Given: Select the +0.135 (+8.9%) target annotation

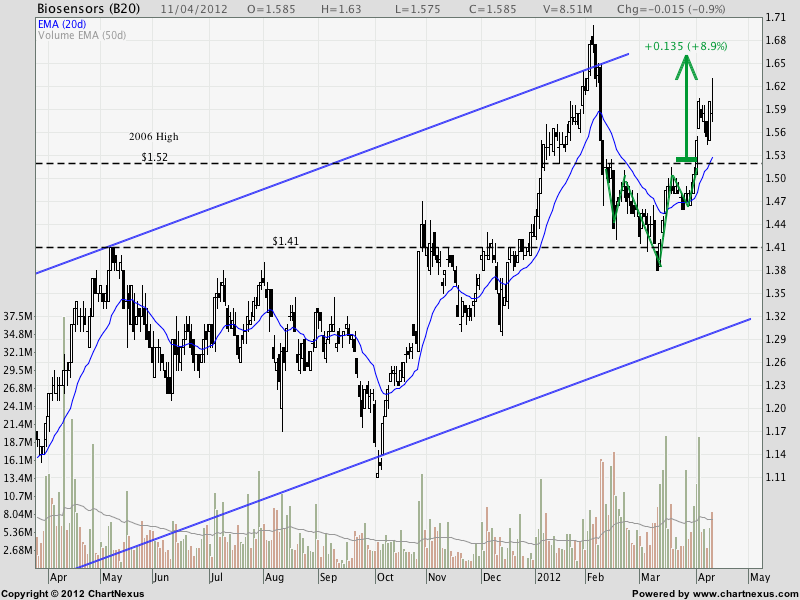Looking at the screenshot, I should (686, 46).
